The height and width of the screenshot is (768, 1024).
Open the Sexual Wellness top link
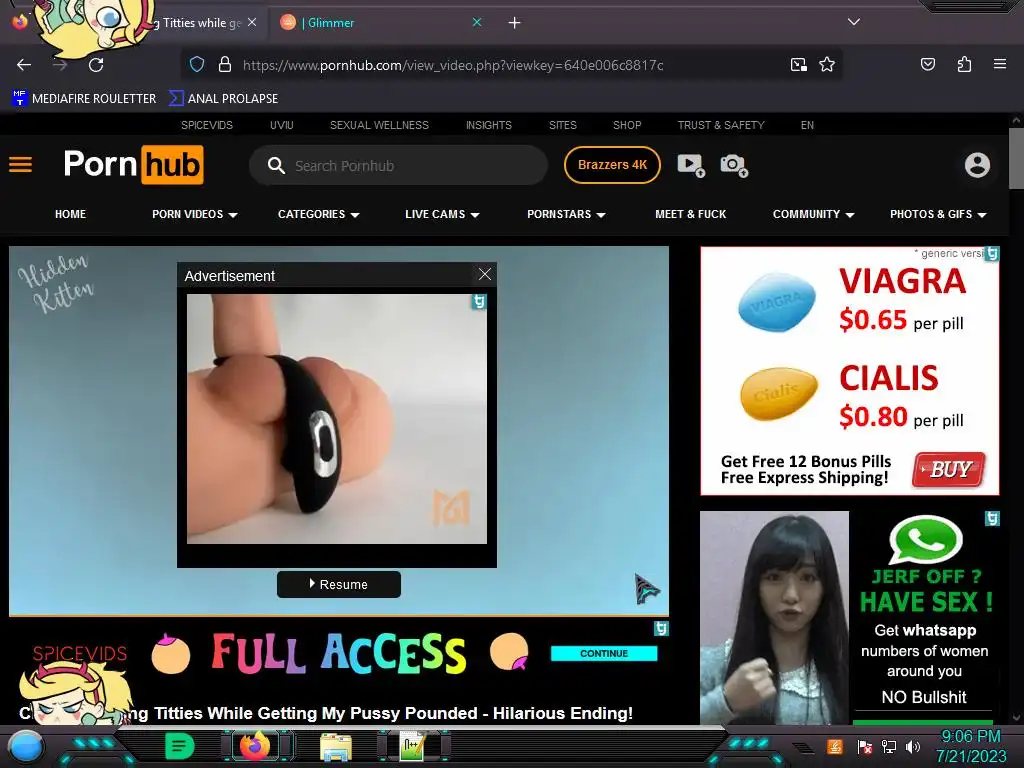click(x=379, y=125)
